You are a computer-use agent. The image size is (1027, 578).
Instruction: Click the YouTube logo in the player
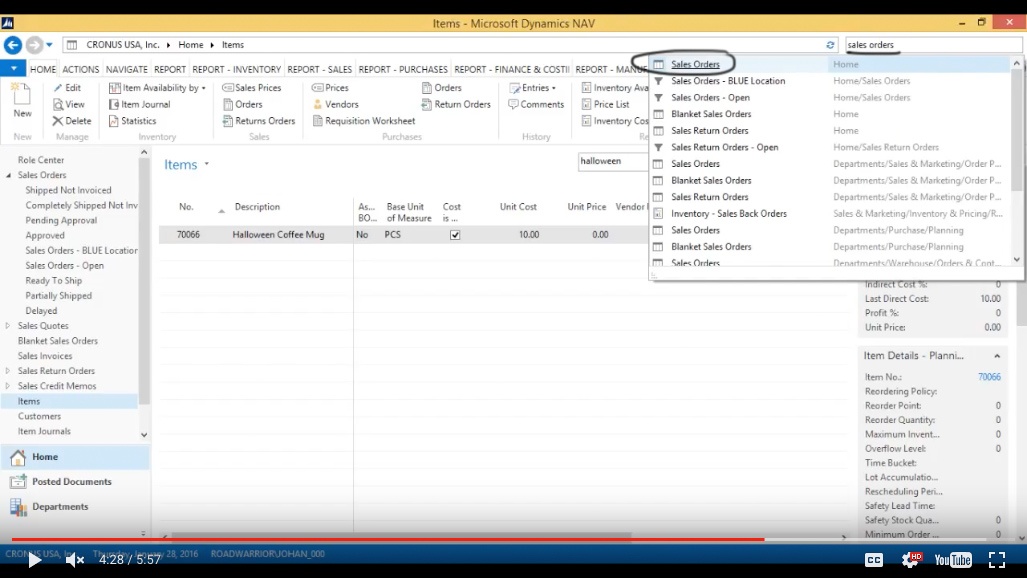pos(953,560)
